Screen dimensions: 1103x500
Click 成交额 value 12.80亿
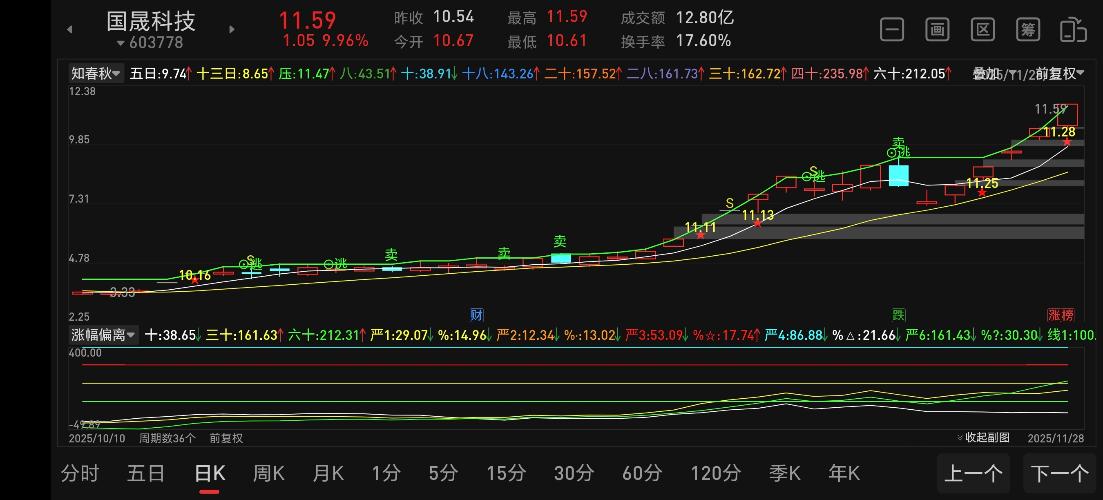pos(704,17)
